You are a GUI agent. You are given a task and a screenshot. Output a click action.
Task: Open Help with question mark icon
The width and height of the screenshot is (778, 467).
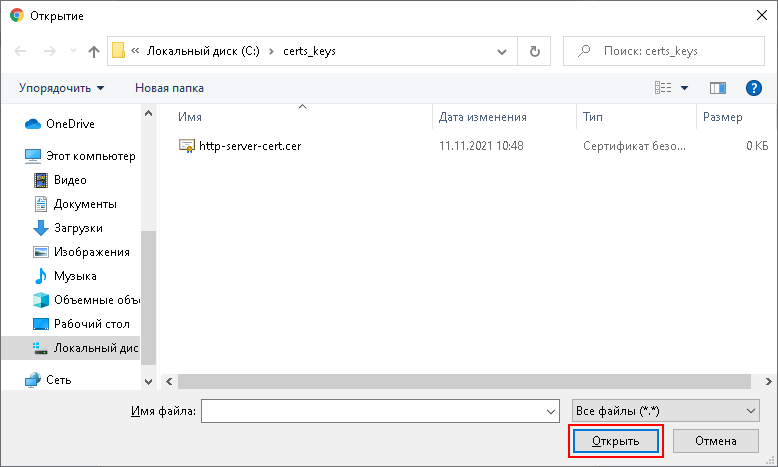pos(754,88)
